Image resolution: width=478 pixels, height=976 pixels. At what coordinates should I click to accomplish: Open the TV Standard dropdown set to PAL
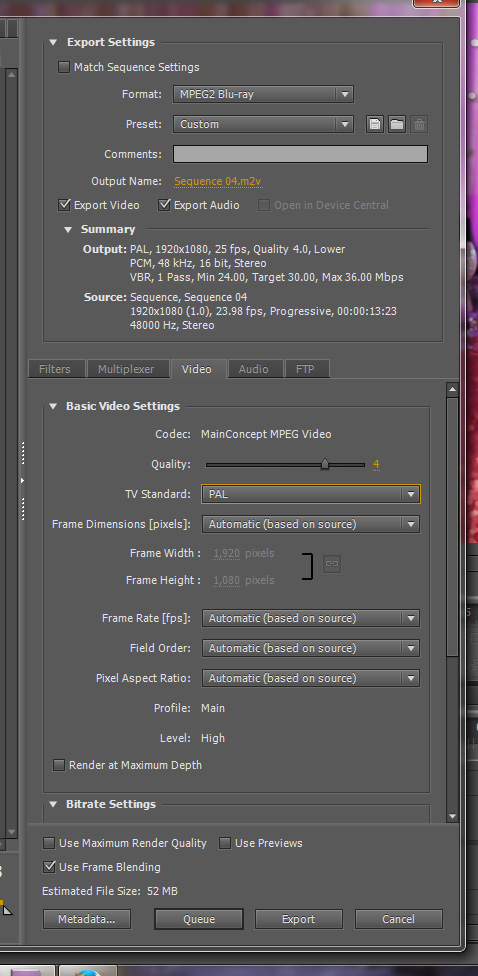(x=311, y=494)
